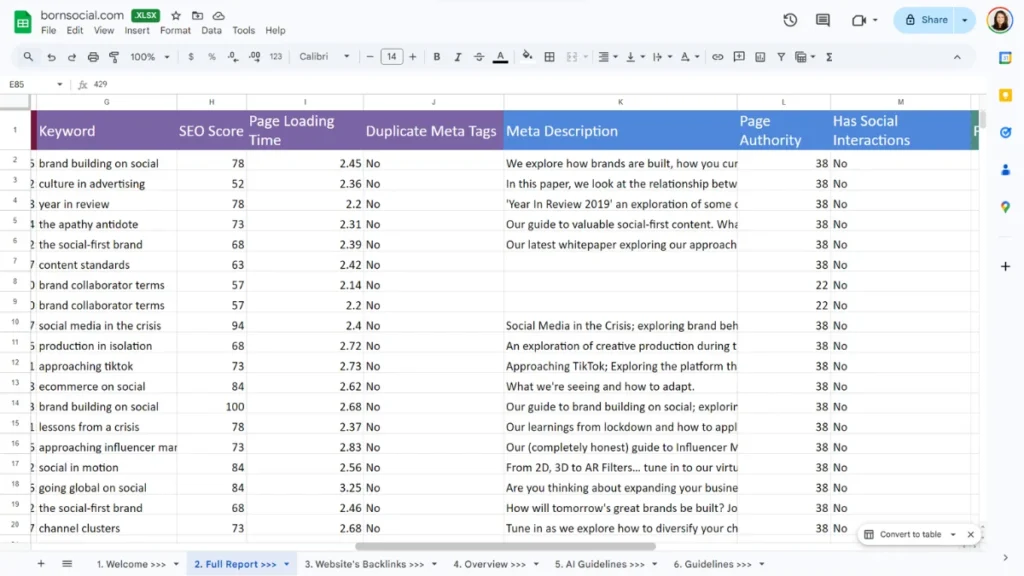
Task: Star the bornsocial.com document
Action: [x=176, y=16]
